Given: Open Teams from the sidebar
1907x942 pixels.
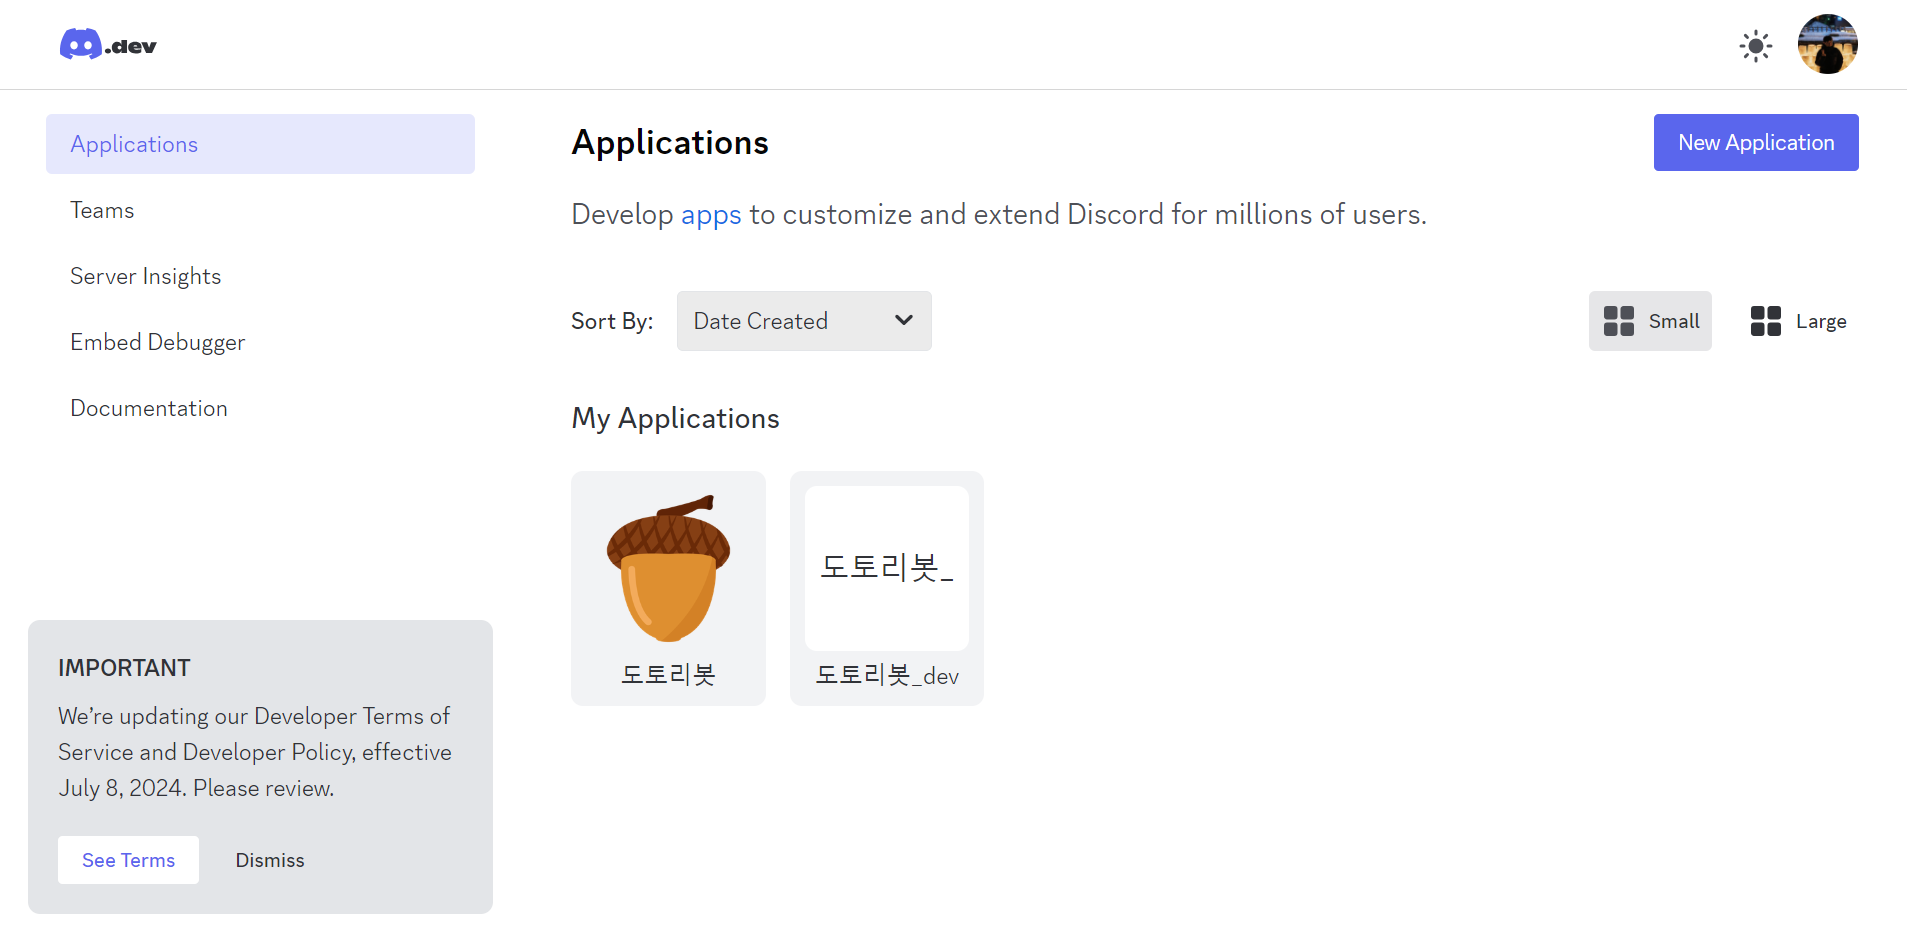Looking at the screenshot, I should [x=102, y=210].
